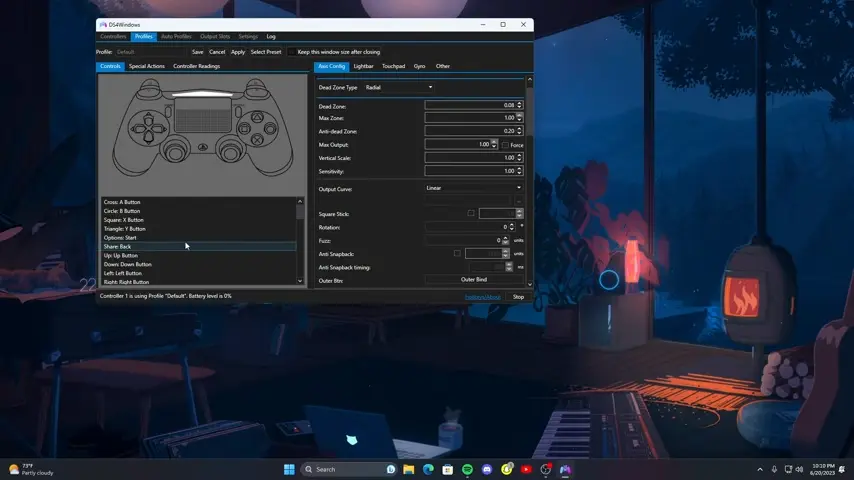
Task: Click the Options button on the controller diagram
Action: [x=238, y=112]
